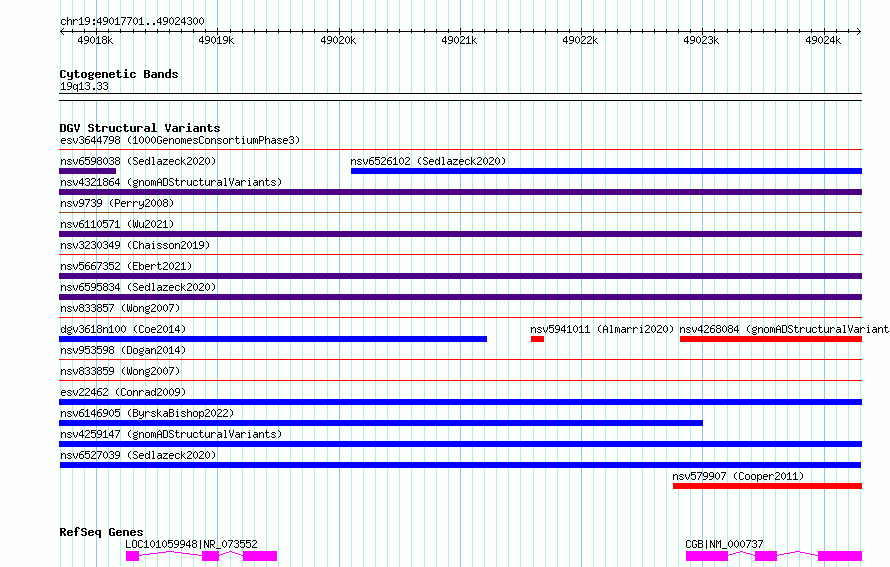
Task: Click the last exon block of CGB
Action: tap(840, 556)
